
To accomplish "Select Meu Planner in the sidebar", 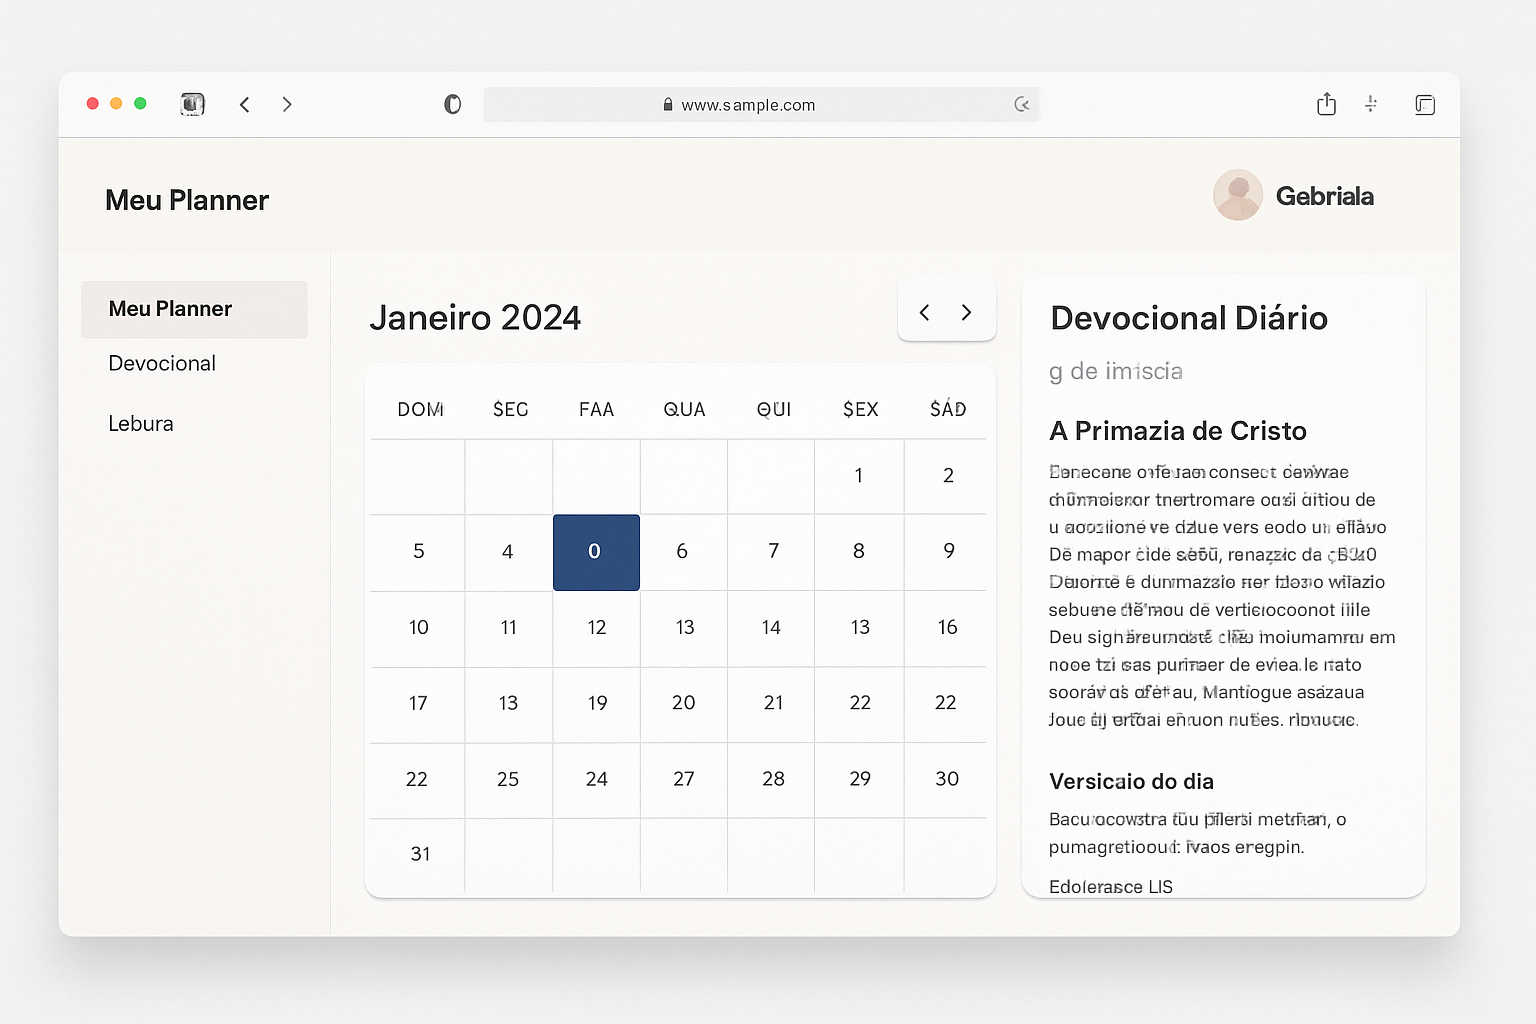I will tap(194, 309).
